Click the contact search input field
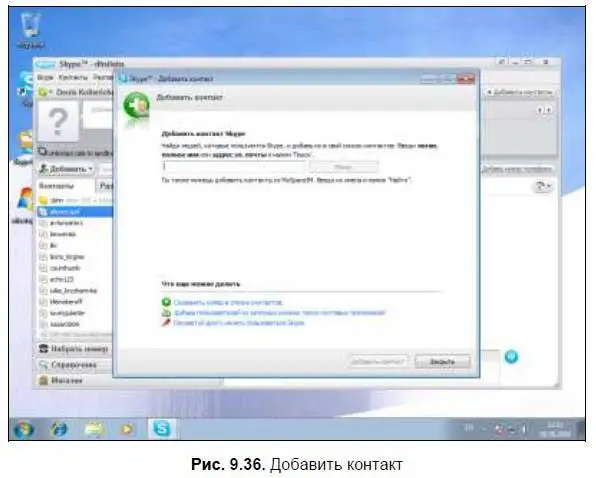Screen dimensions: 596x478 (234, 166)
